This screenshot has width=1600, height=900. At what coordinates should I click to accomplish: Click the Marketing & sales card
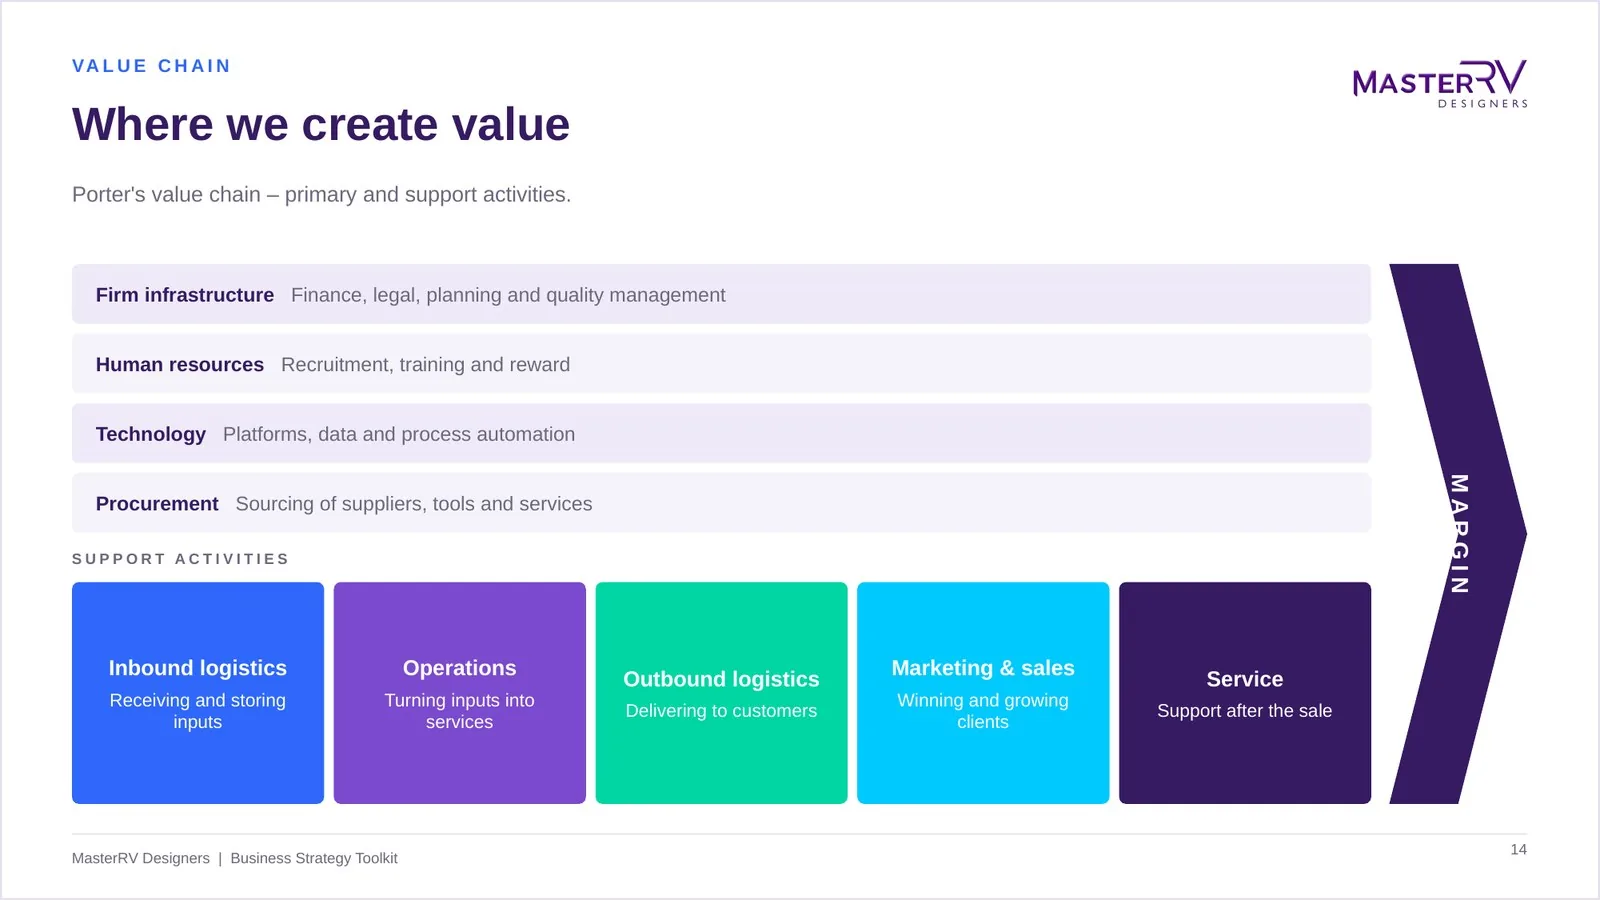983,693
